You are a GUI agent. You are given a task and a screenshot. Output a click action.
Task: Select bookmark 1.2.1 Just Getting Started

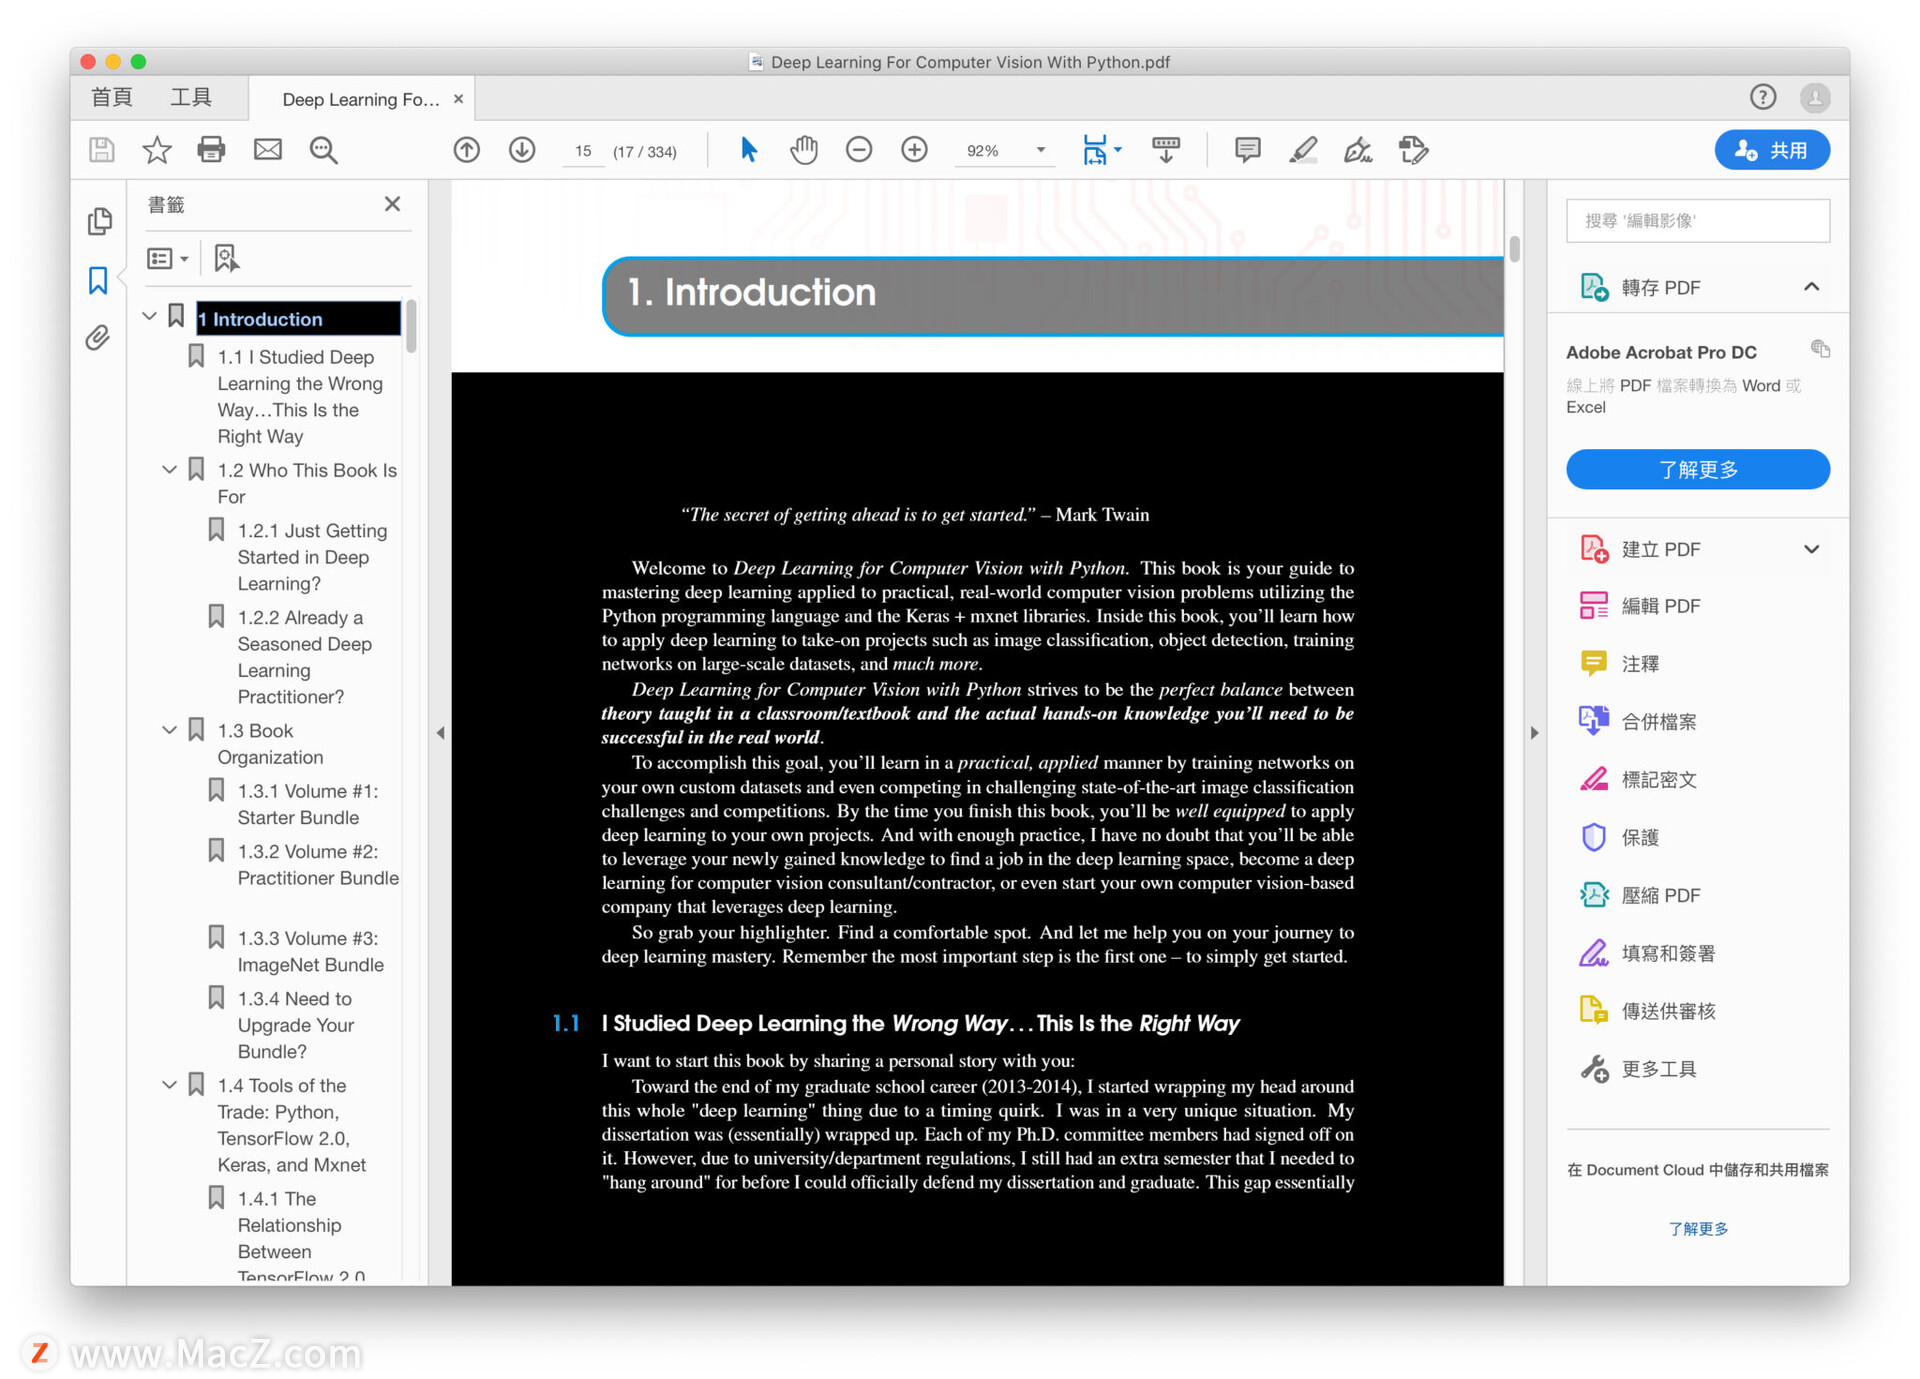coord(312,557)
